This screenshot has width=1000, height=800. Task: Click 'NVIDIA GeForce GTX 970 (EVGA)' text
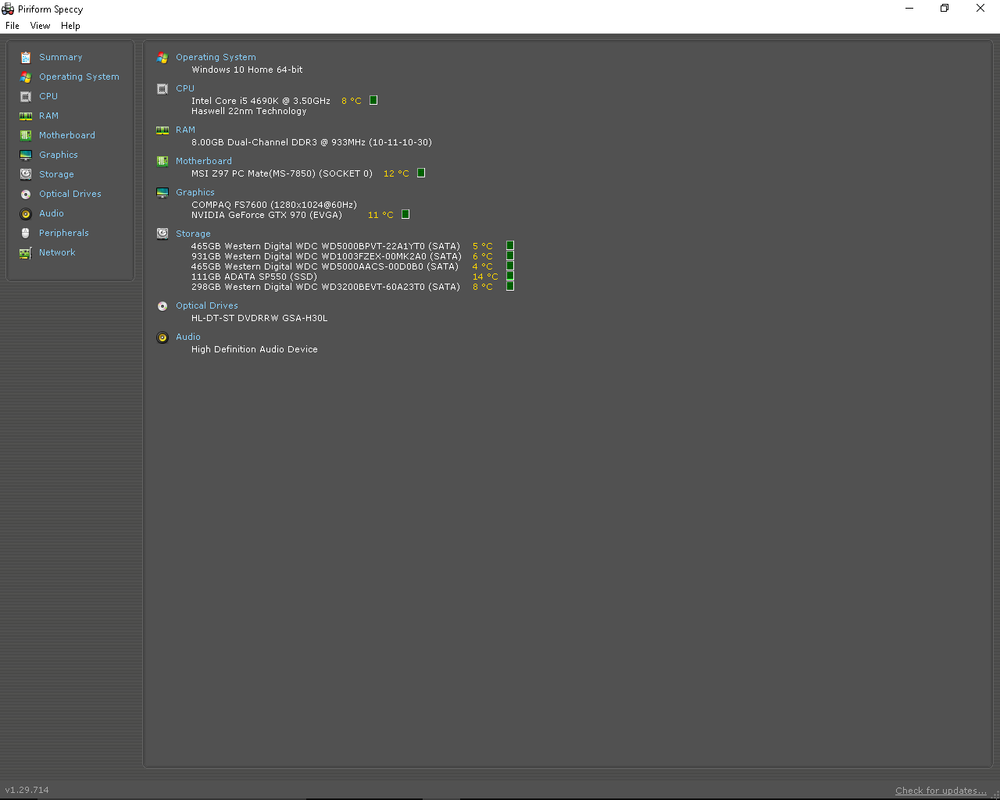pyautogui.click(x=267, y=215)
